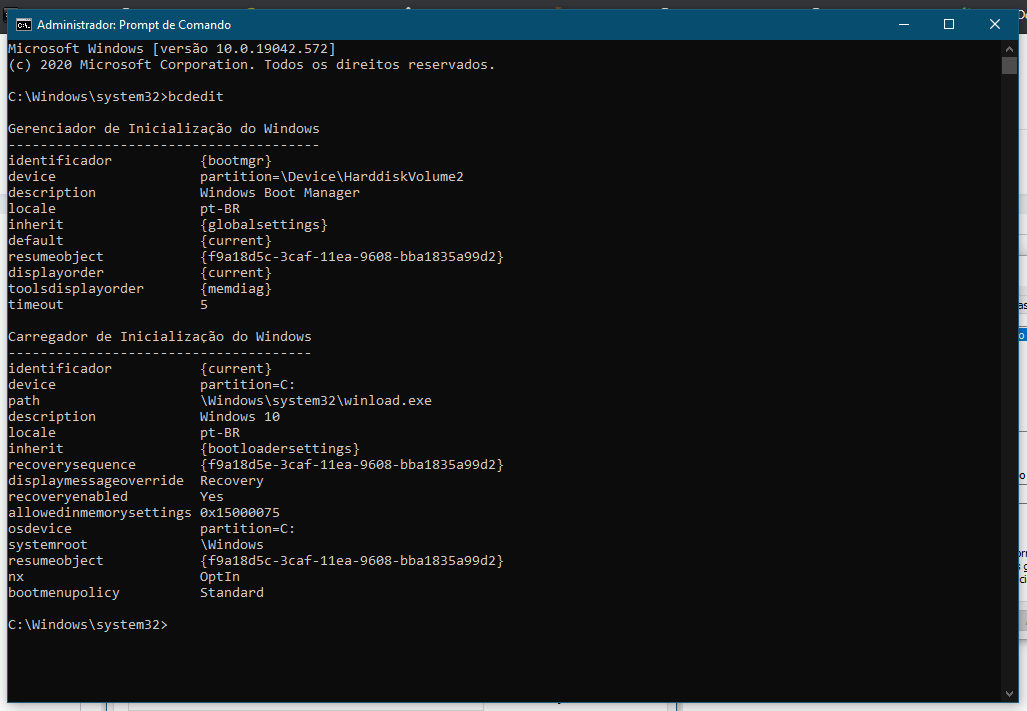Click 'Gerenciador de Inicialização do Windows' heading
The height and width of the screenshot is (711, 1027).
coord(164,129)
